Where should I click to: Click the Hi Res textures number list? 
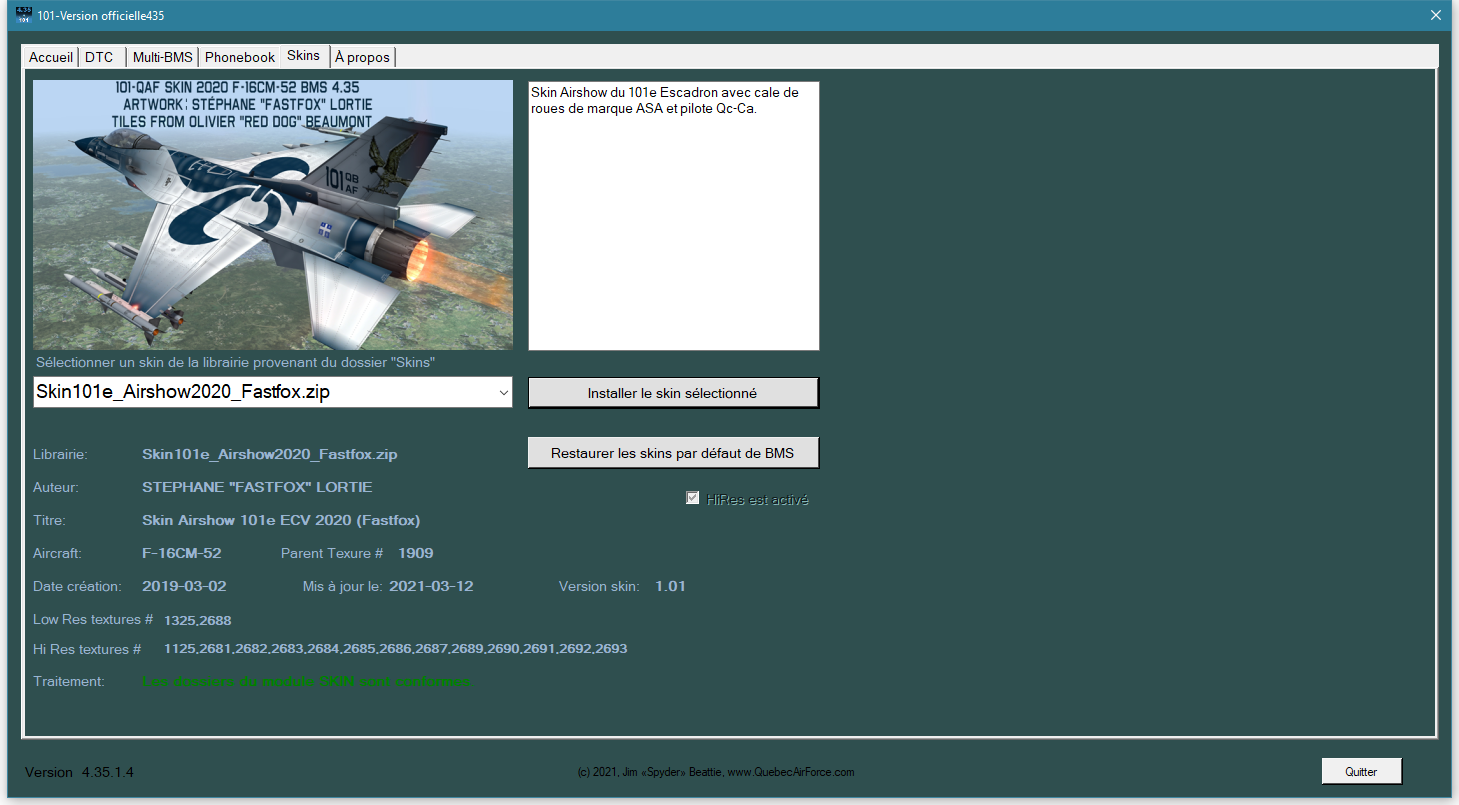(x=395, y=649)
